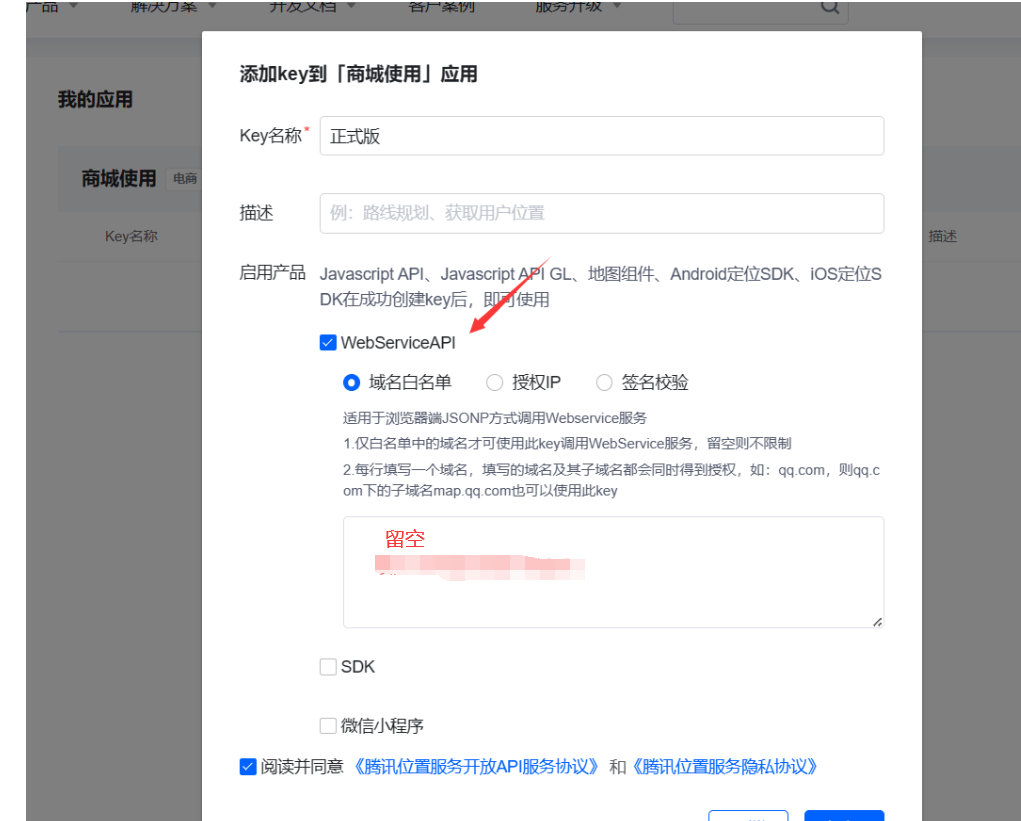Image resolution: width=1021 pixels, height=821 pixels.
Task: Open the 客户案例 menu item
Action: [x=442, y=6]
